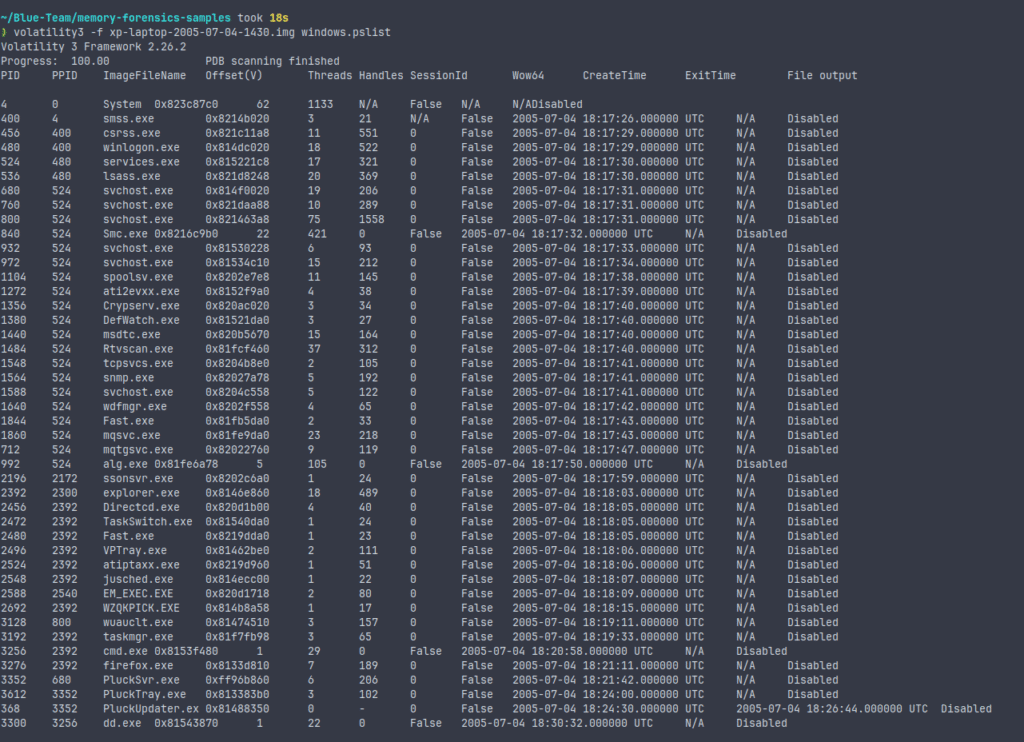The image size is (1024, 742).
Task: Click offset 0x823c87c0 of System
Action: (x=186, y=105)
